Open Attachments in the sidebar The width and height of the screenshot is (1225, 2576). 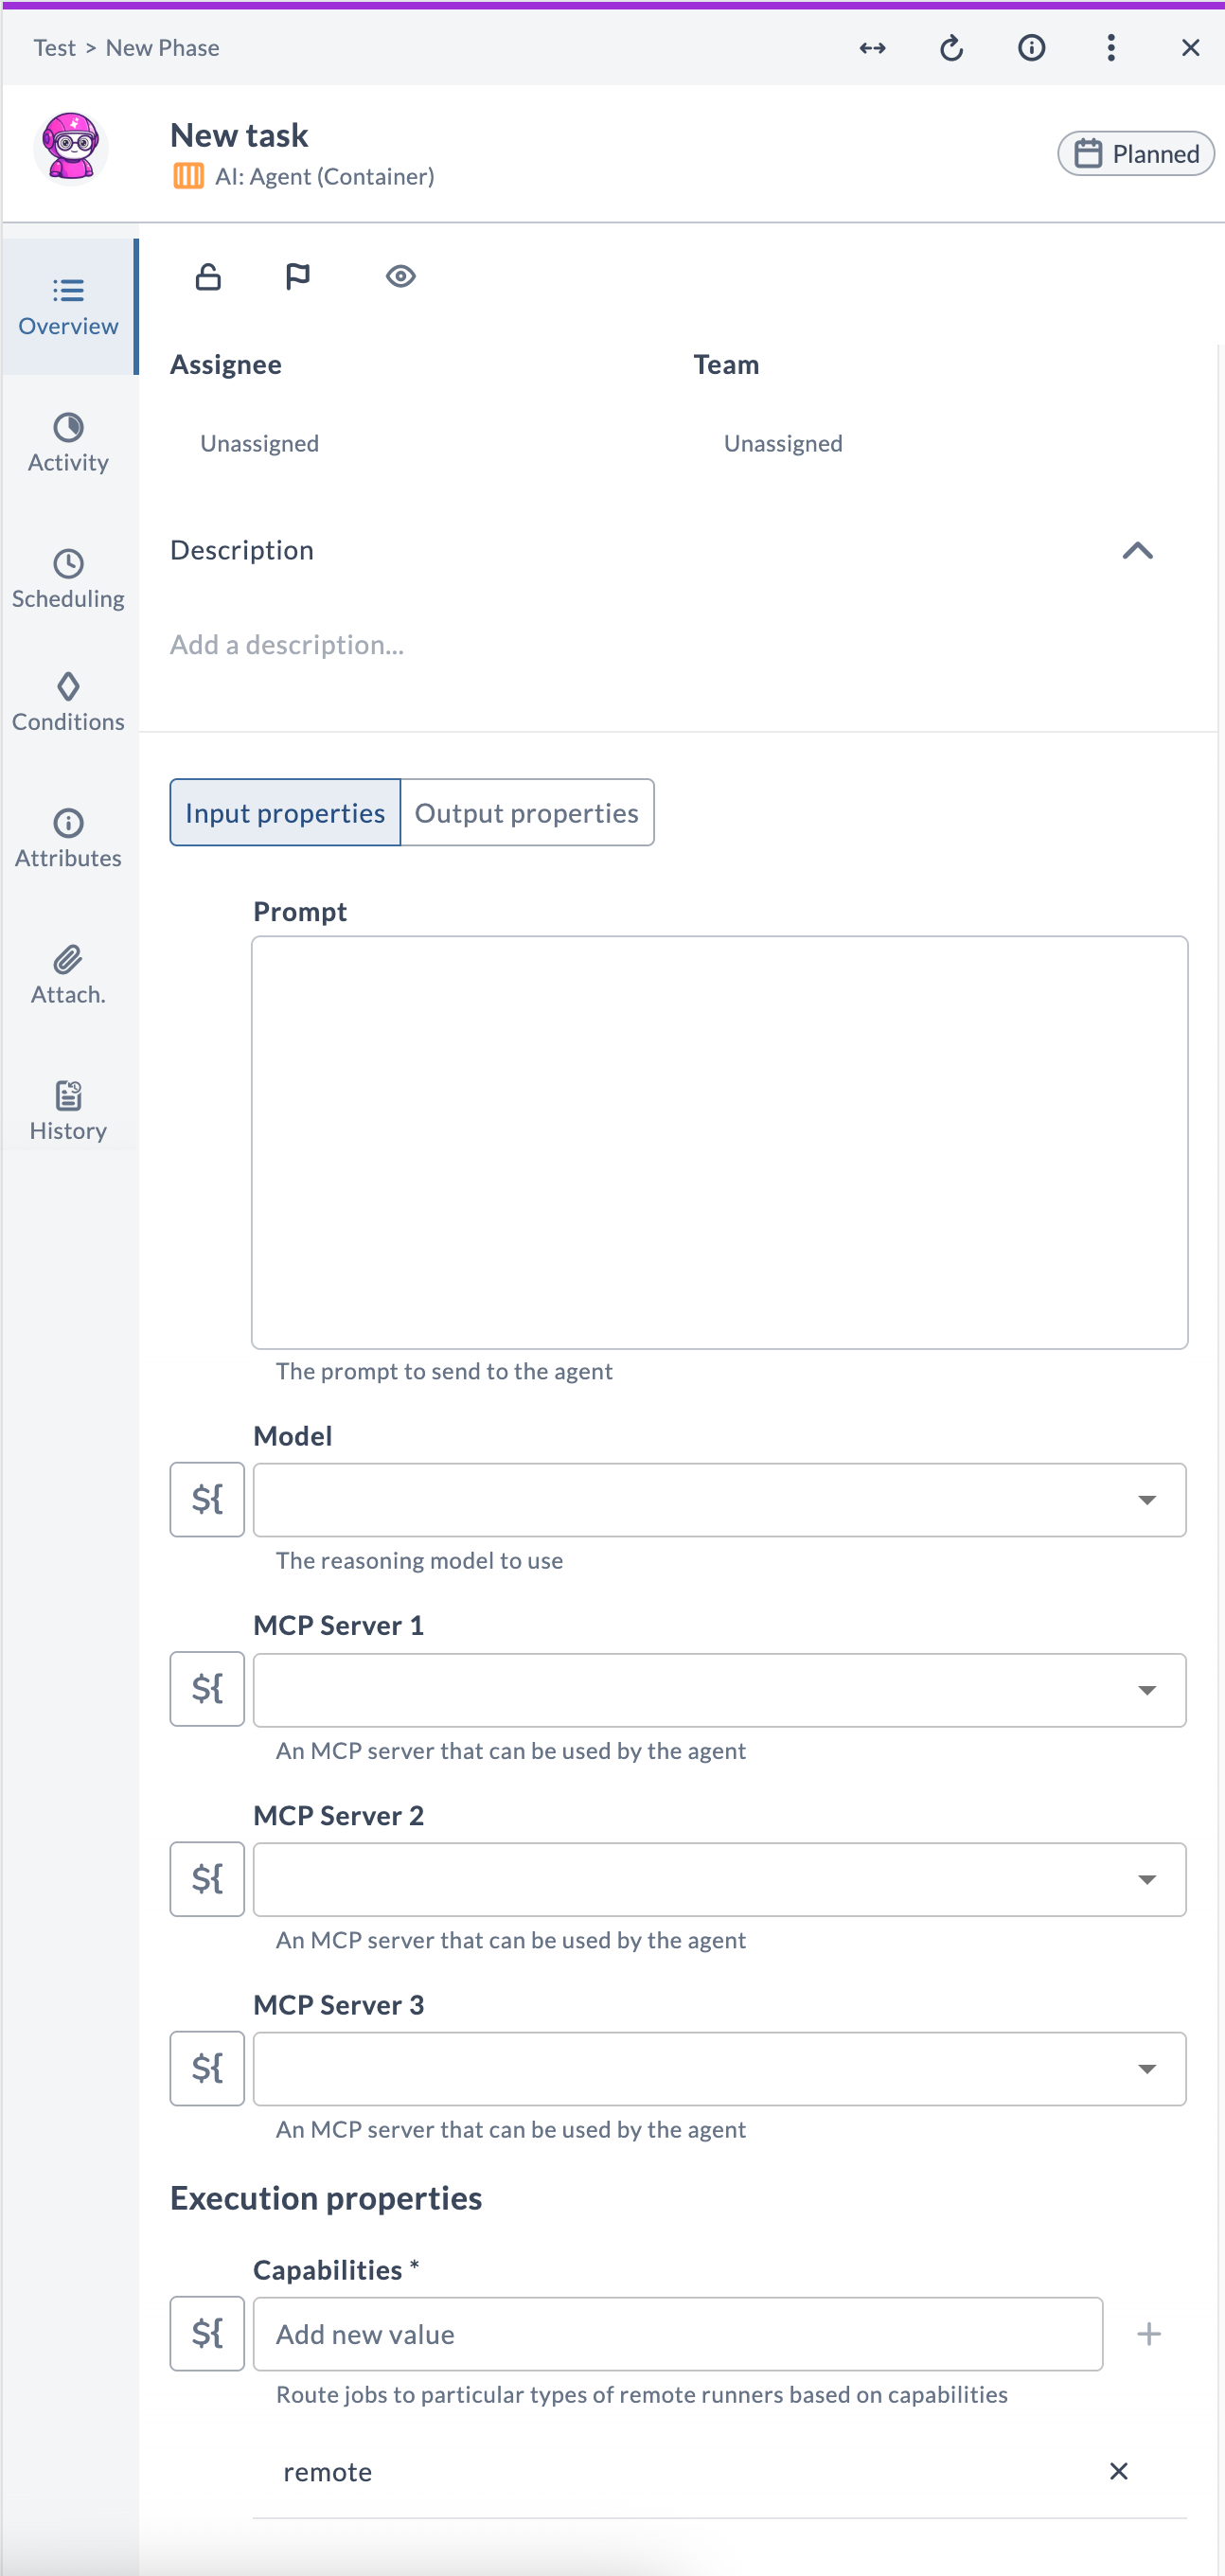[68, 975]
